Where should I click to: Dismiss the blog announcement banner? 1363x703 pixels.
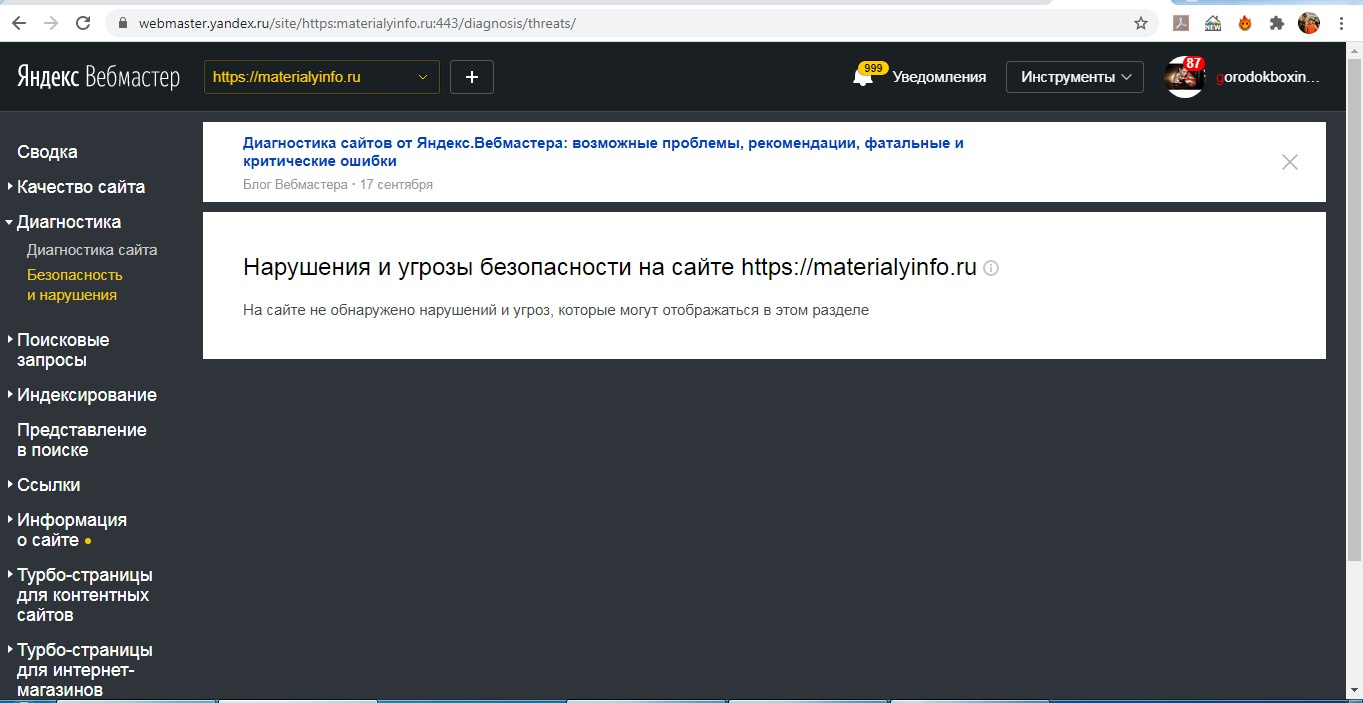tap(1290, 162)
